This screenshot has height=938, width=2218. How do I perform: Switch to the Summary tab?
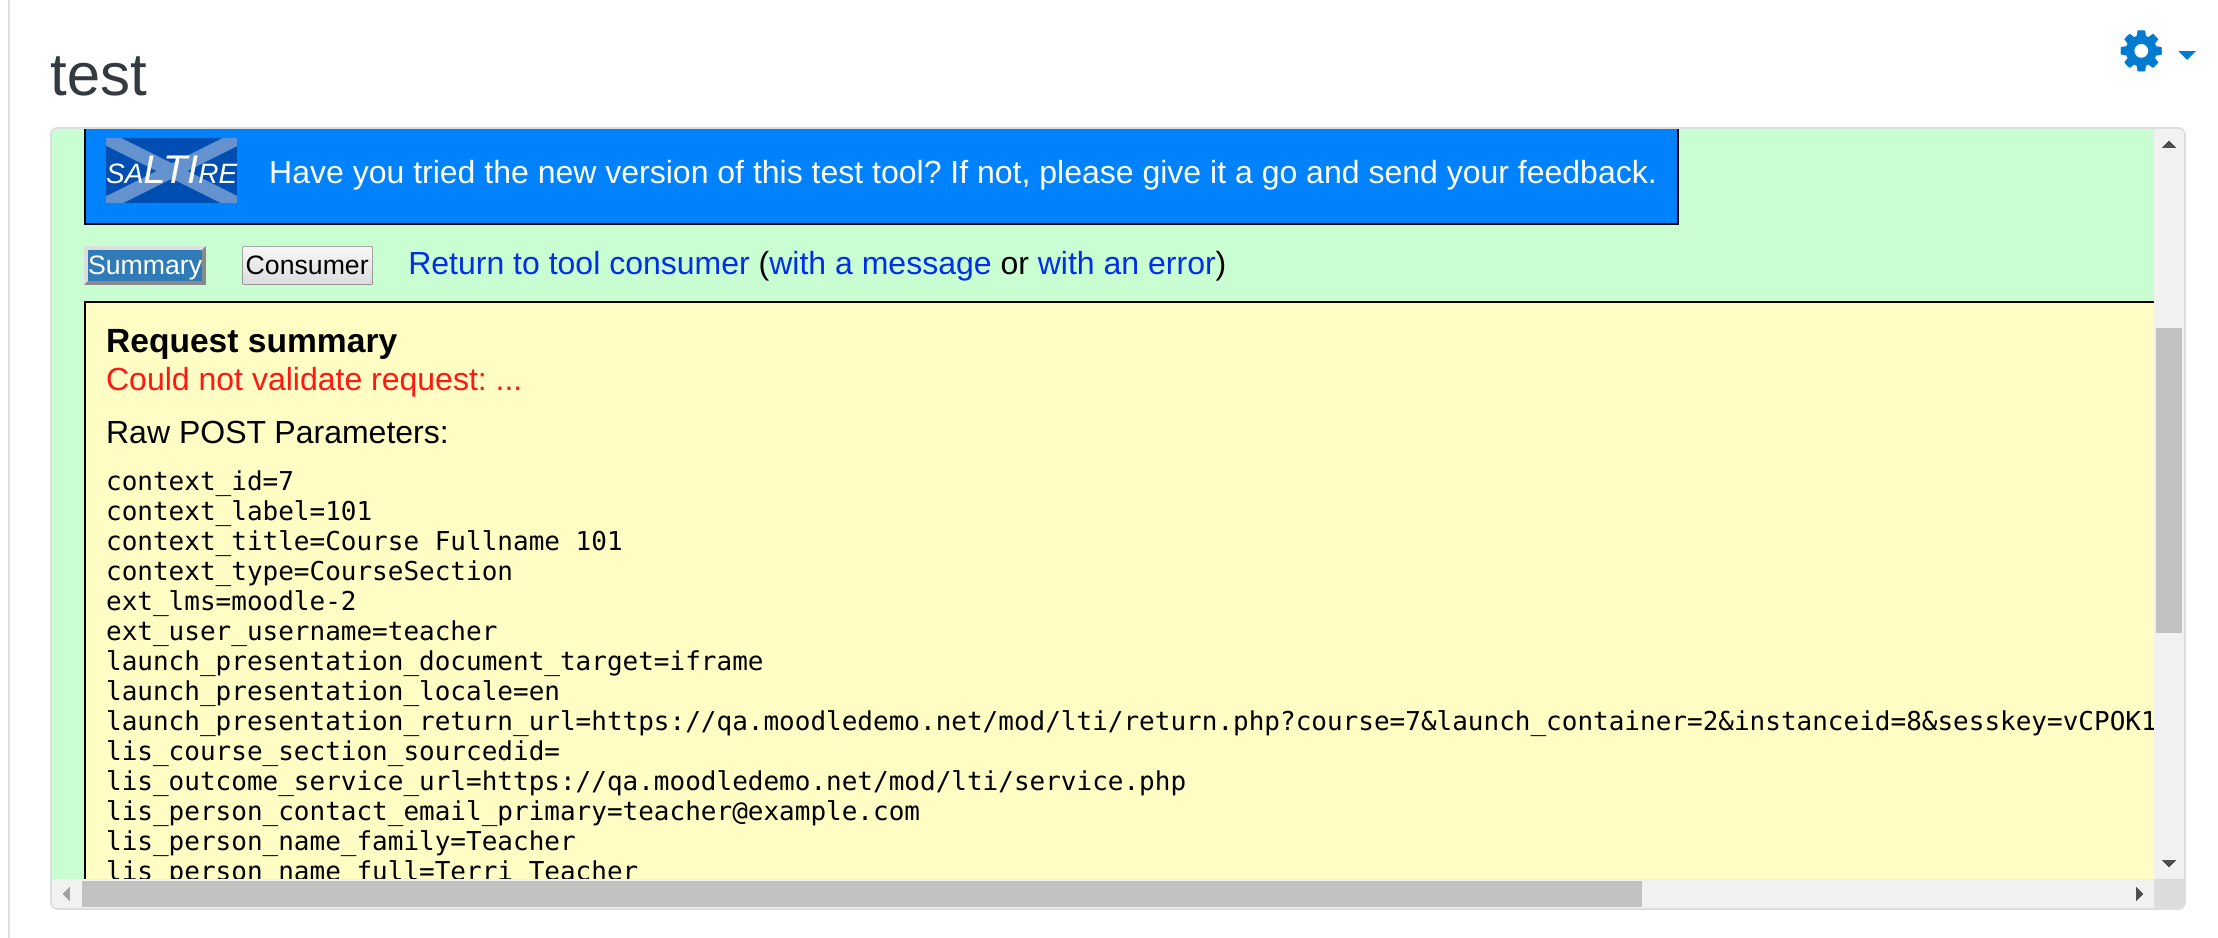click(145, 265)
